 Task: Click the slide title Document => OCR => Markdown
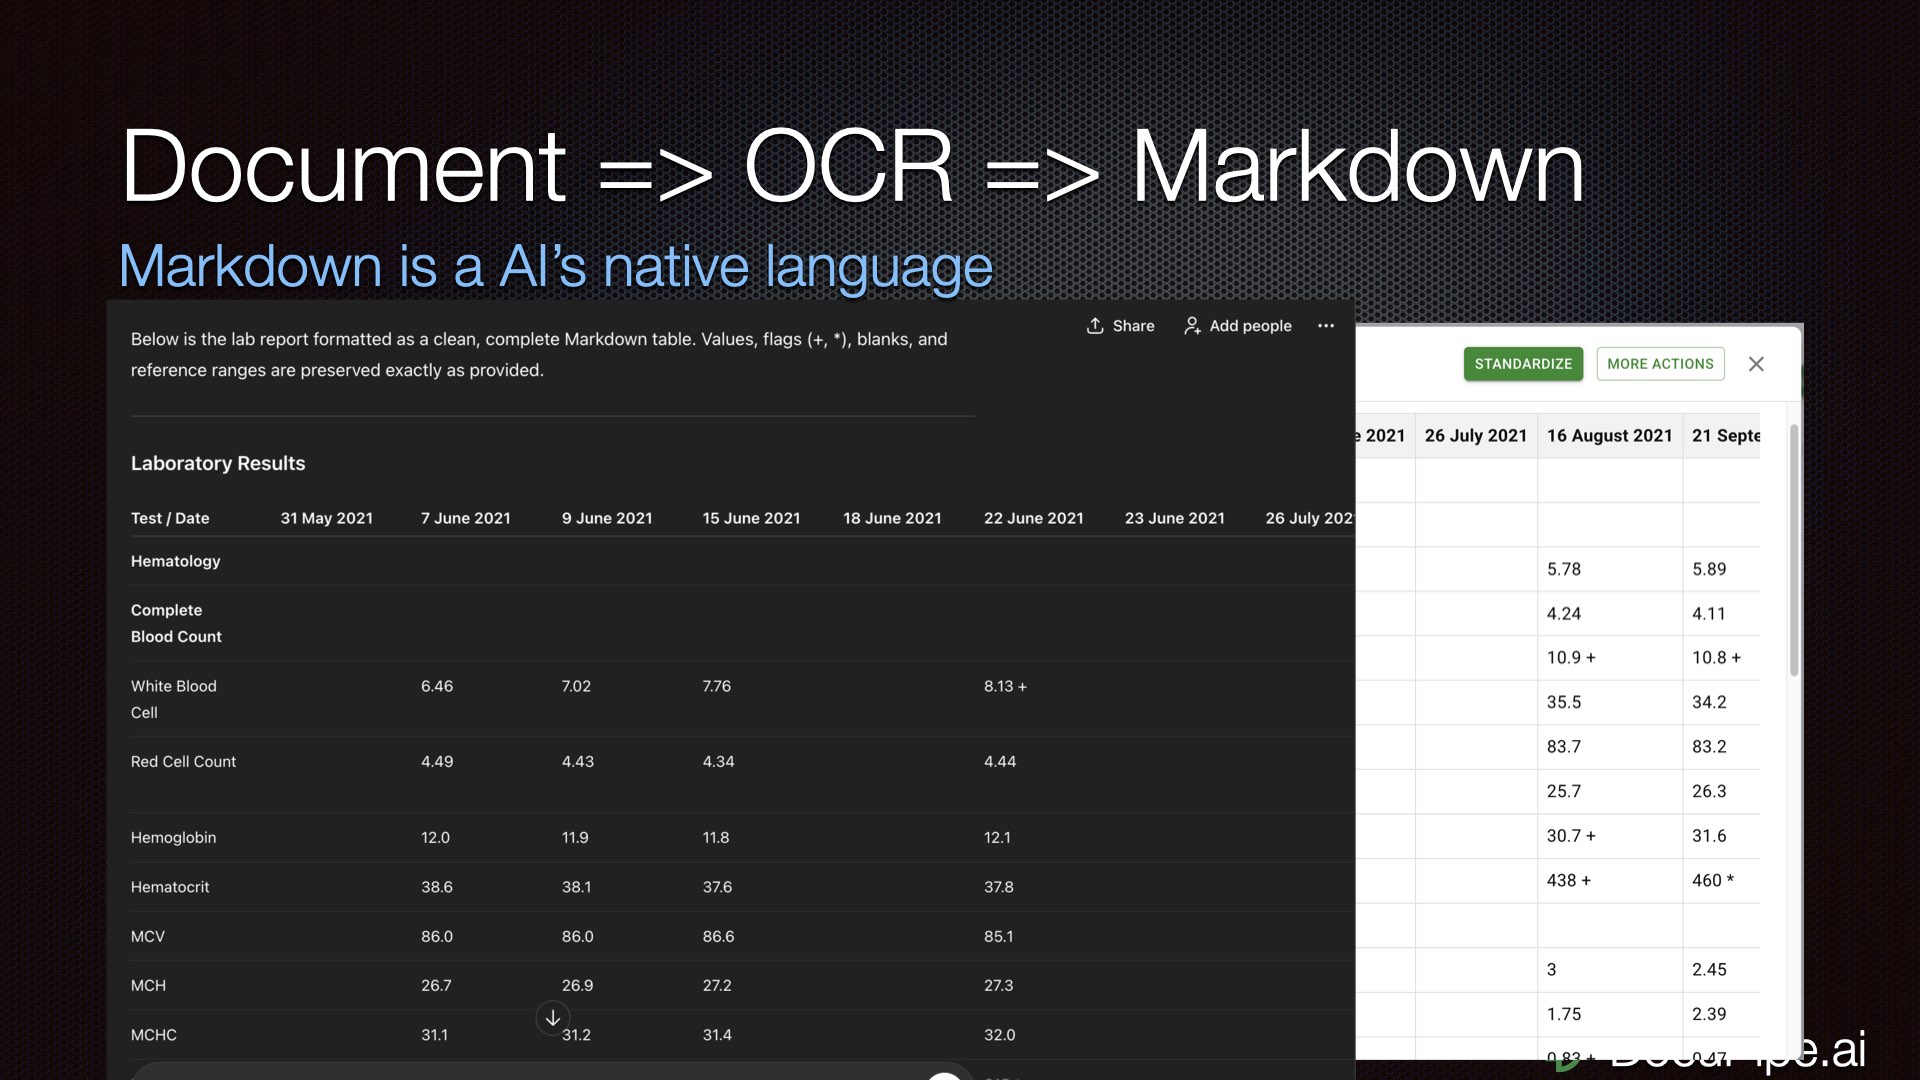pyautogui.click(x=852, y=167)
